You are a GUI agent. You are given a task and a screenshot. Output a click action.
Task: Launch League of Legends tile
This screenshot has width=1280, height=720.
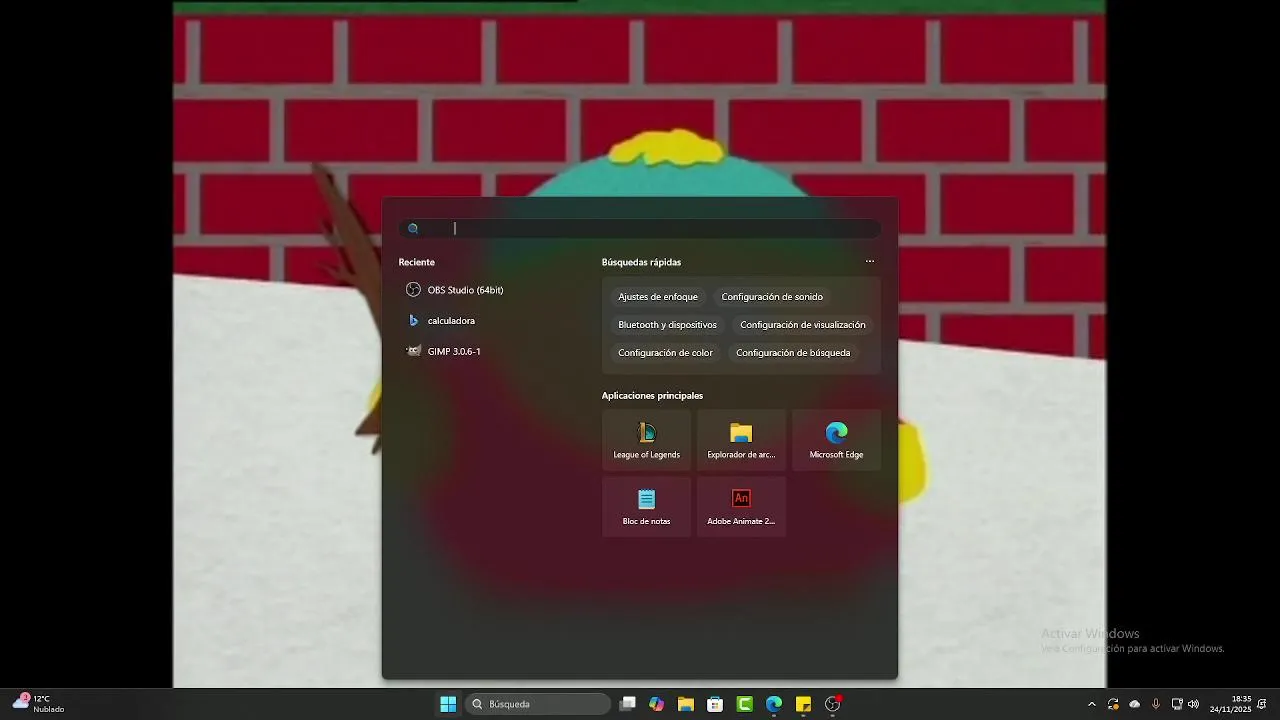647,440
